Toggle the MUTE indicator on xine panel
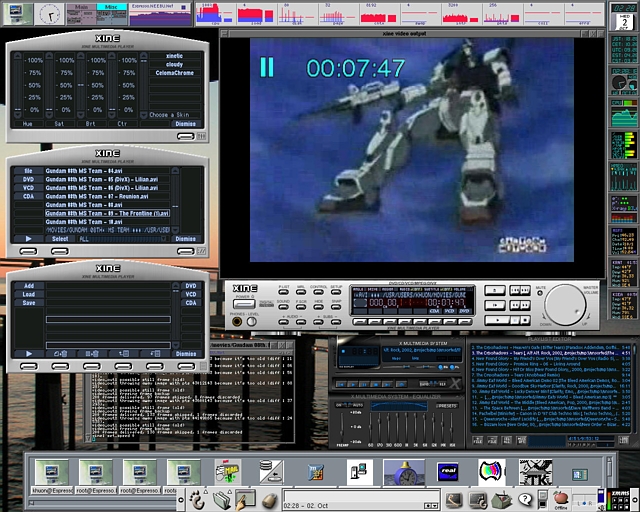Screen dimensions: 640x512 coord(540,293)
